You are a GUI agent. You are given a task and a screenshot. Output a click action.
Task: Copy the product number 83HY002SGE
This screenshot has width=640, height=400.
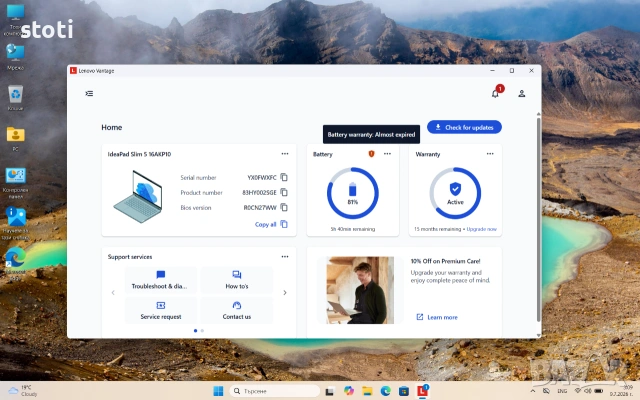(x=284, y=192)
